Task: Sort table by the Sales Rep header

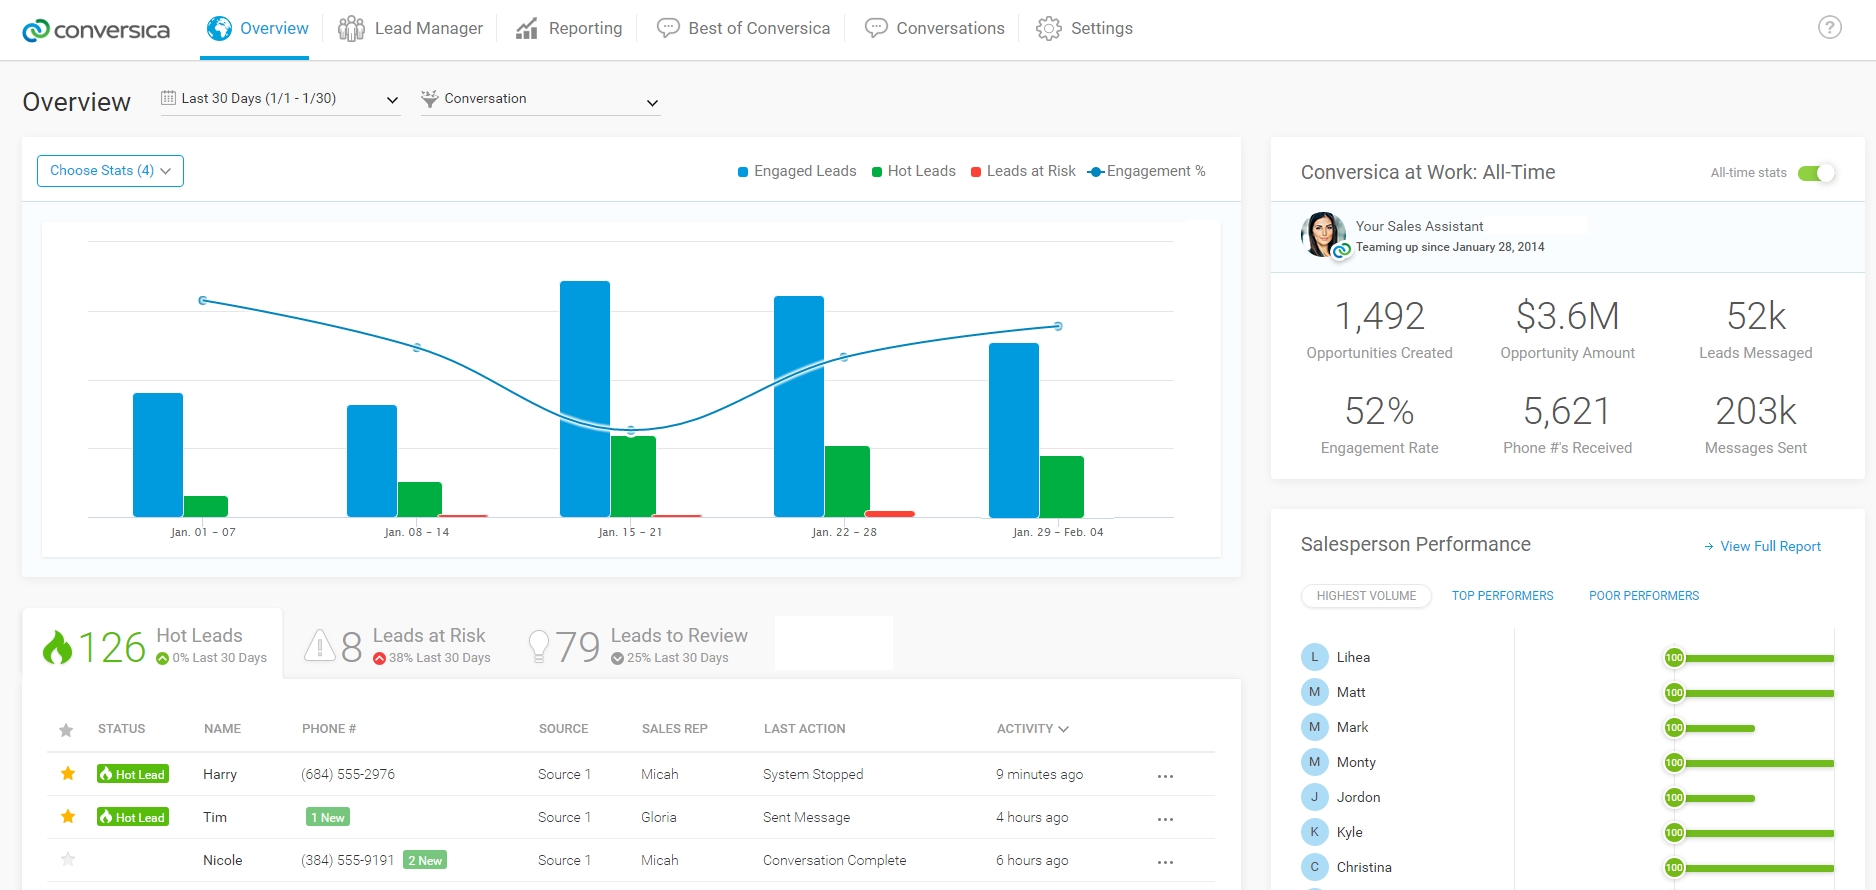Action: pyautogui.click(x=675, y=729)
